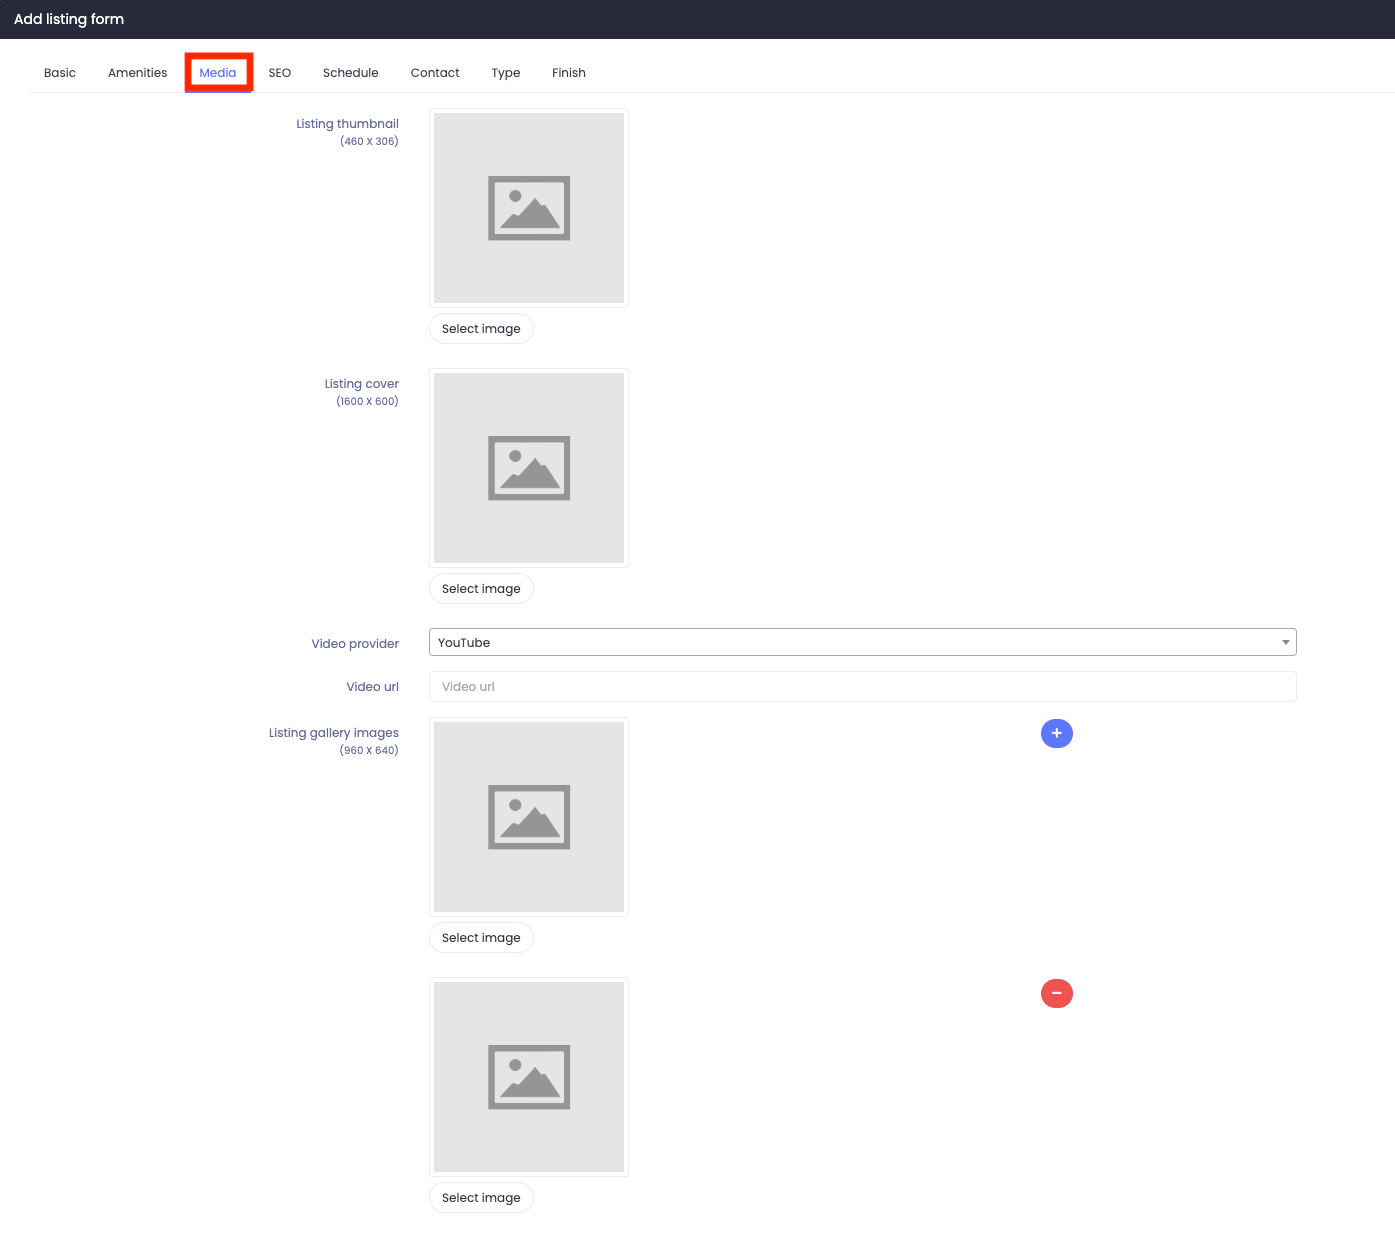The width and height of the screenshot is (1395, 1240).
Task: Click Select image for second gallery image
Action: (x=481, y=1198)
